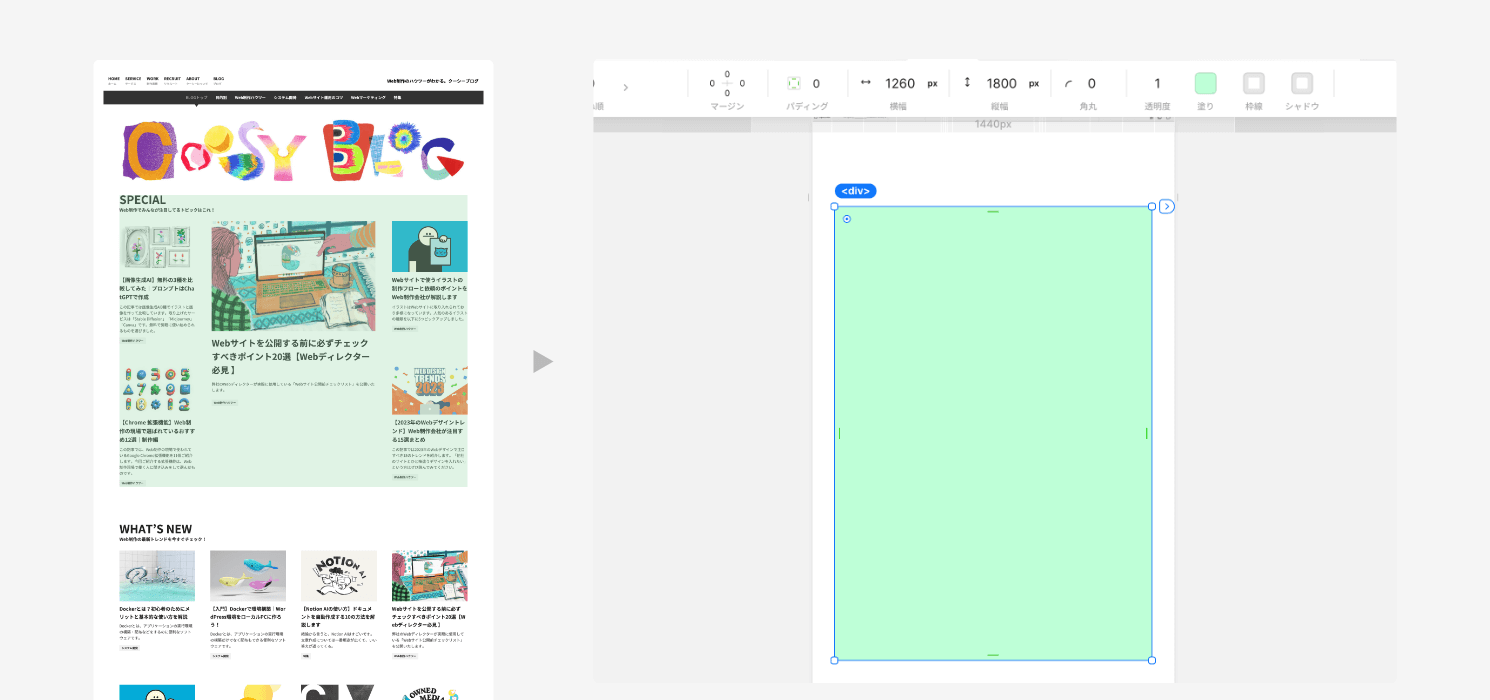Click the bottom-left resize handle of the div
This screenshot has width=1490, height=700.
pos(835,660)
